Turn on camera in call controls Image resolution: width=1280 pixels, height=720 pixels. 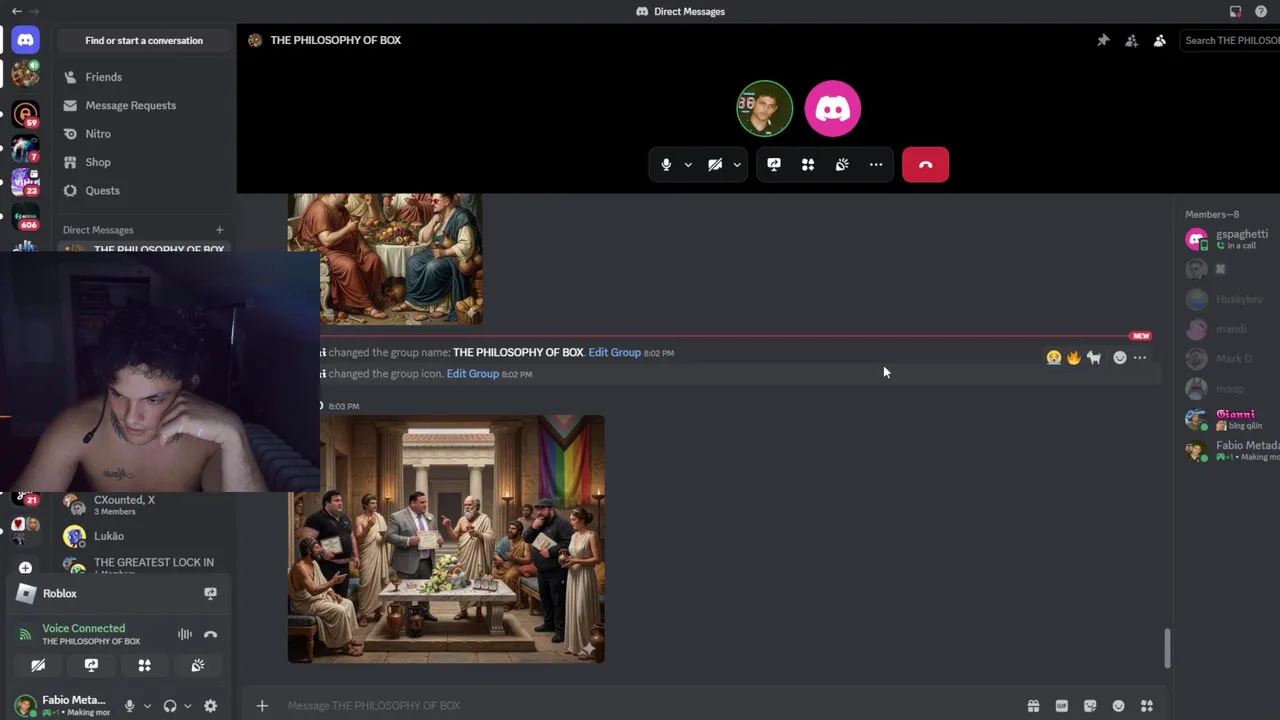(715, 165)
